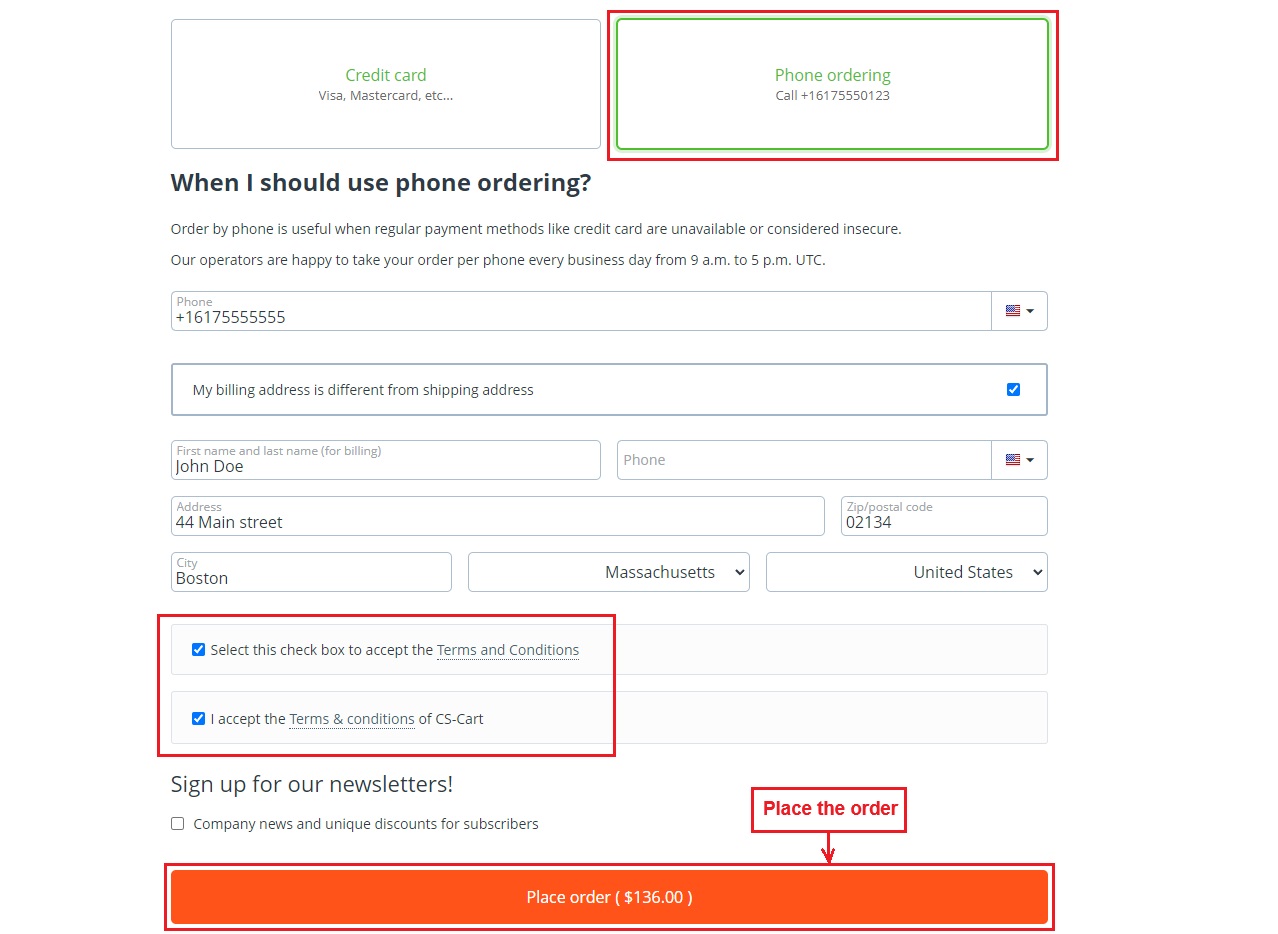Click the empty billing Phone field
The image size is (1278, 934).
(x=804, y=460)
